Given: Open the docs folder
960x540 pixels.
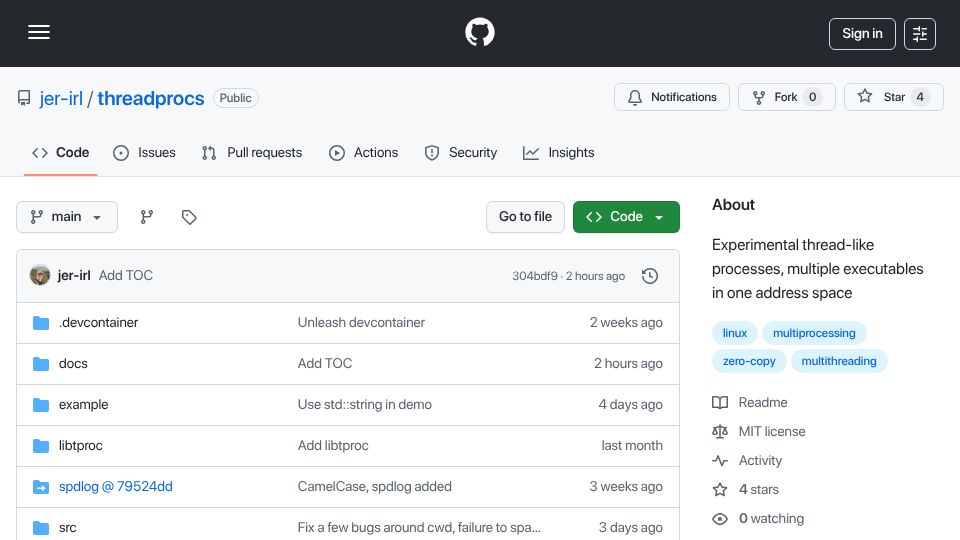Looking at the screenshot, I should point(73,364).
